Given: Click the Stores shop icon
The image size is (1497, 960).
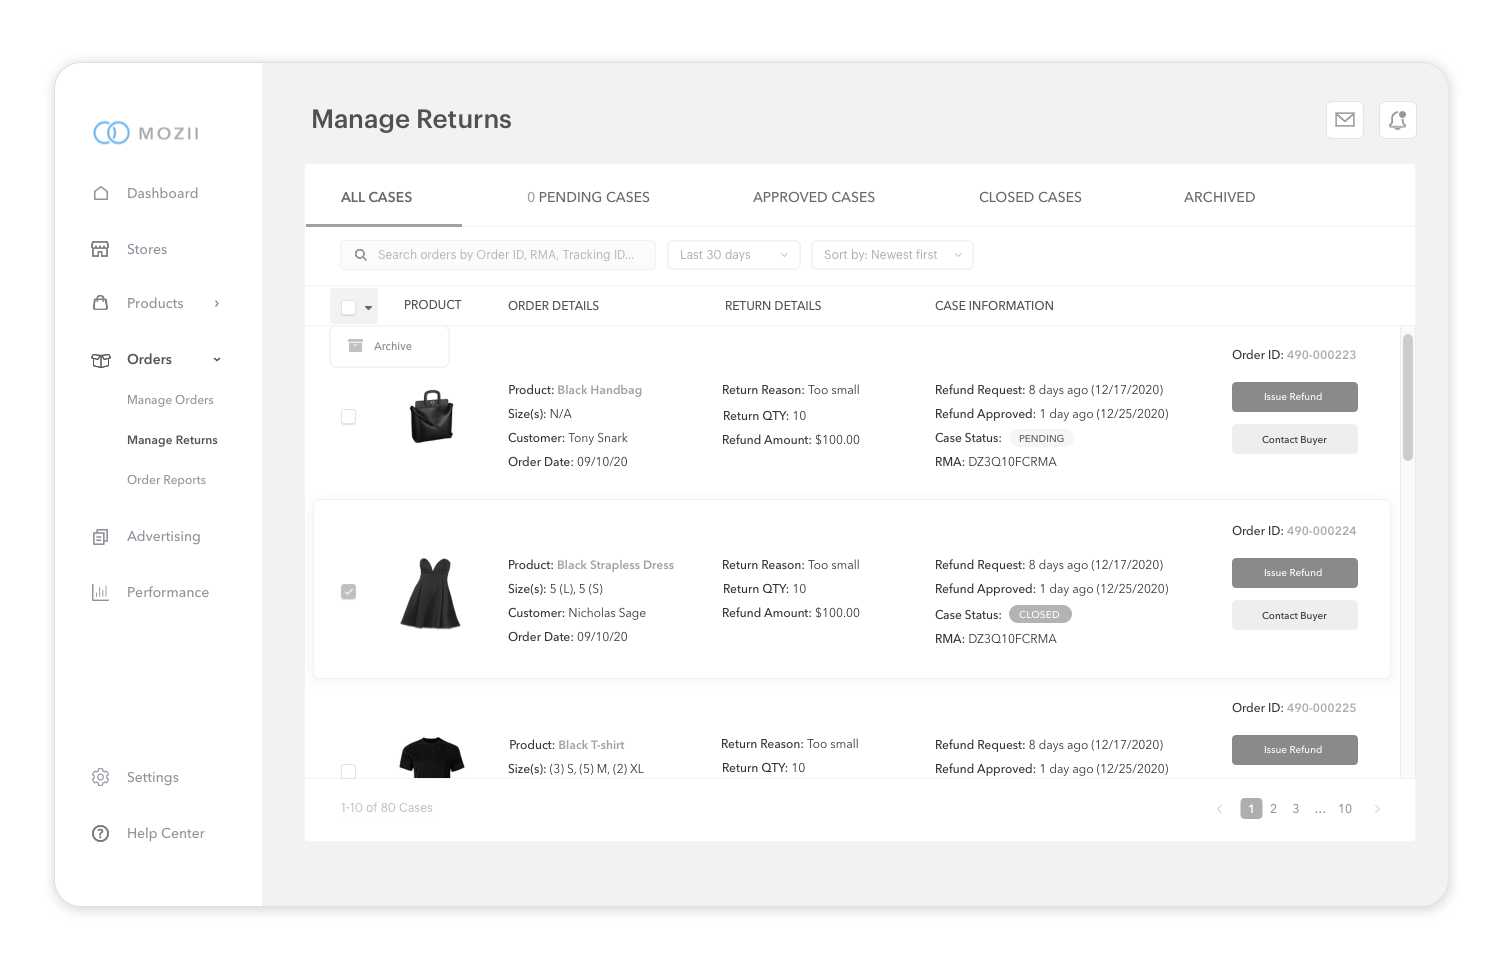Looking at the screenshot, I should point(100,249).
